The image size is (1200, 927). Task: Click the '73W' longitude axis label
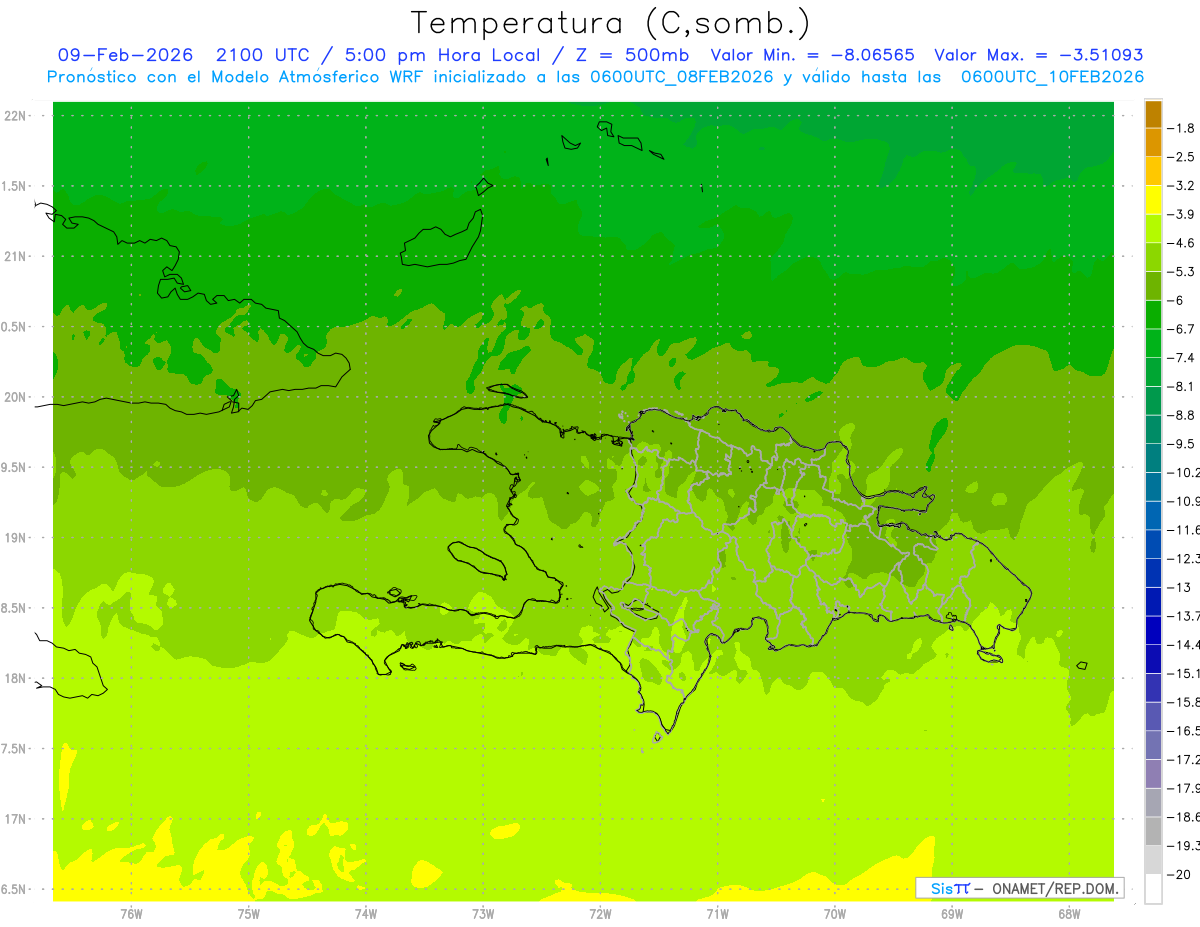(x=483, y=913)
